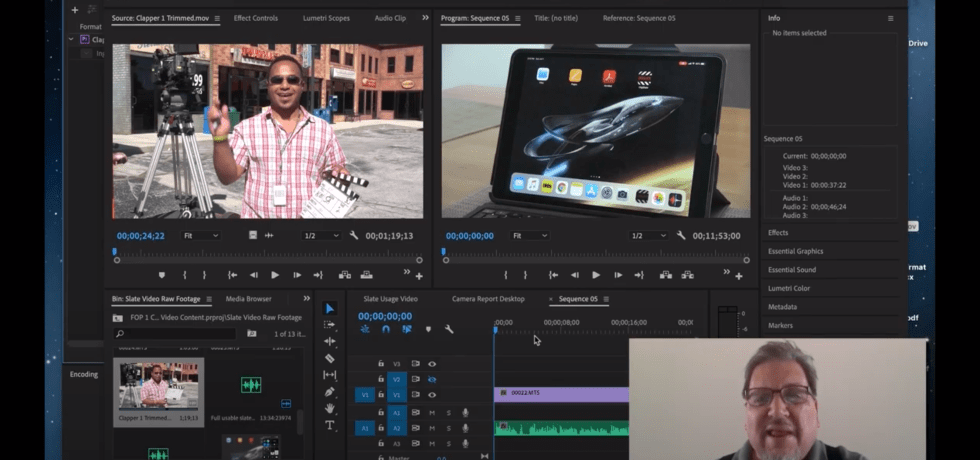This screenshot has width=980, height=460.
Task: Select the Hand tool
Action: 330,408
